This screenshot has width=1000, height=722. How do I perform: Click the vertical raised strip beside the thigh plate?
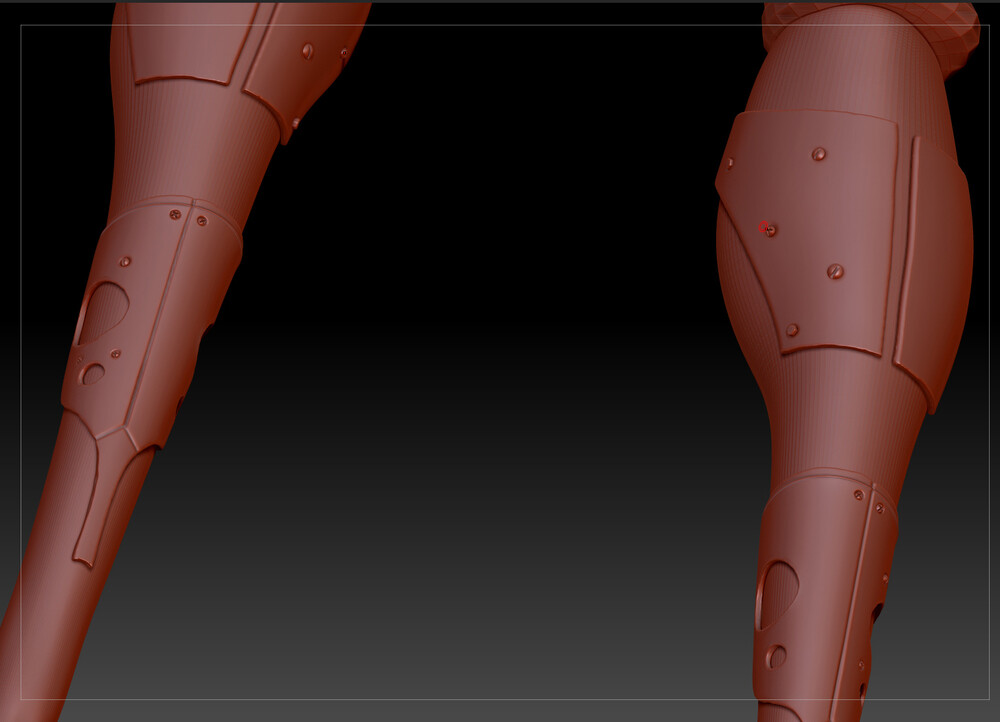point(907,249)
